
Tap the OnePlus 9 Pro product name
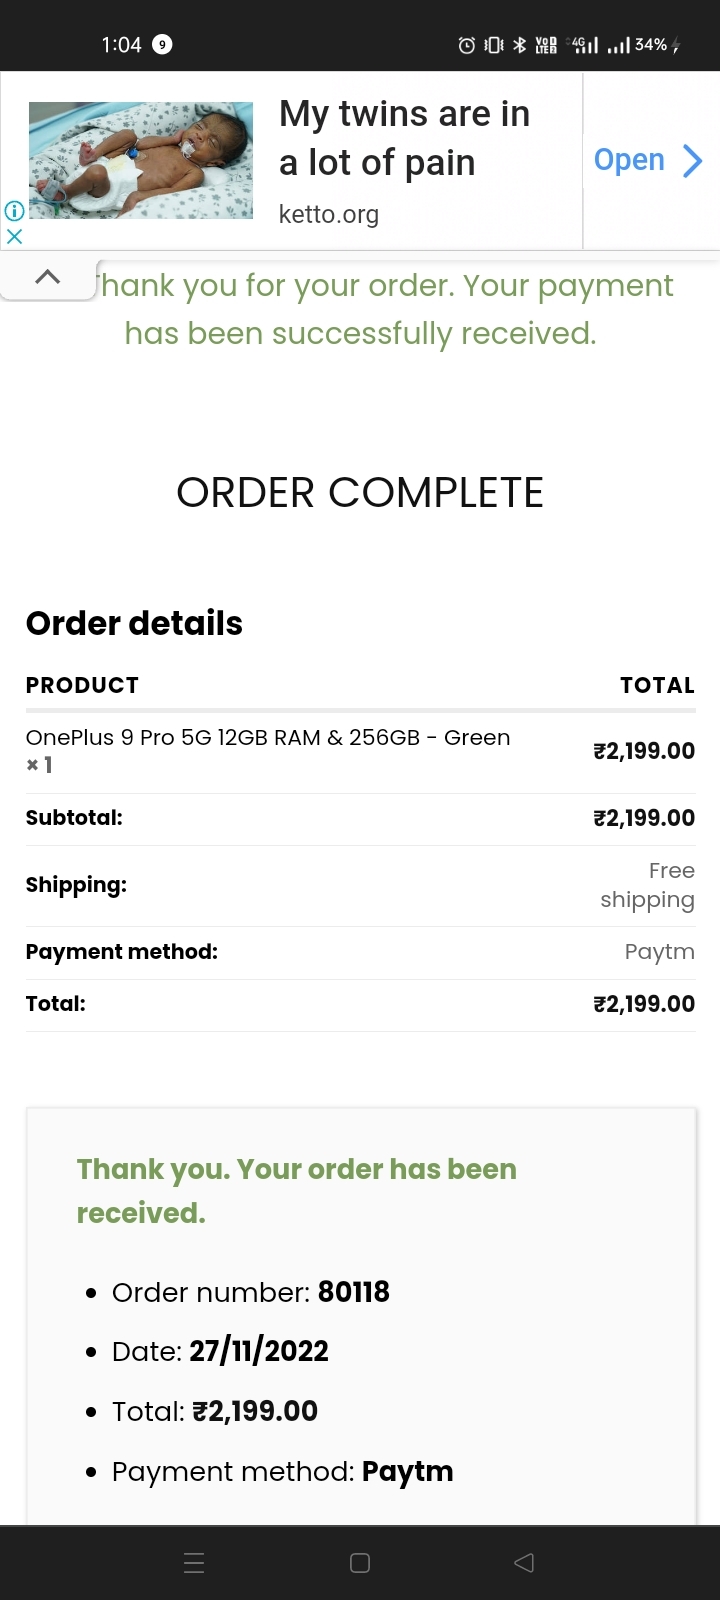(x=268, y=738)
